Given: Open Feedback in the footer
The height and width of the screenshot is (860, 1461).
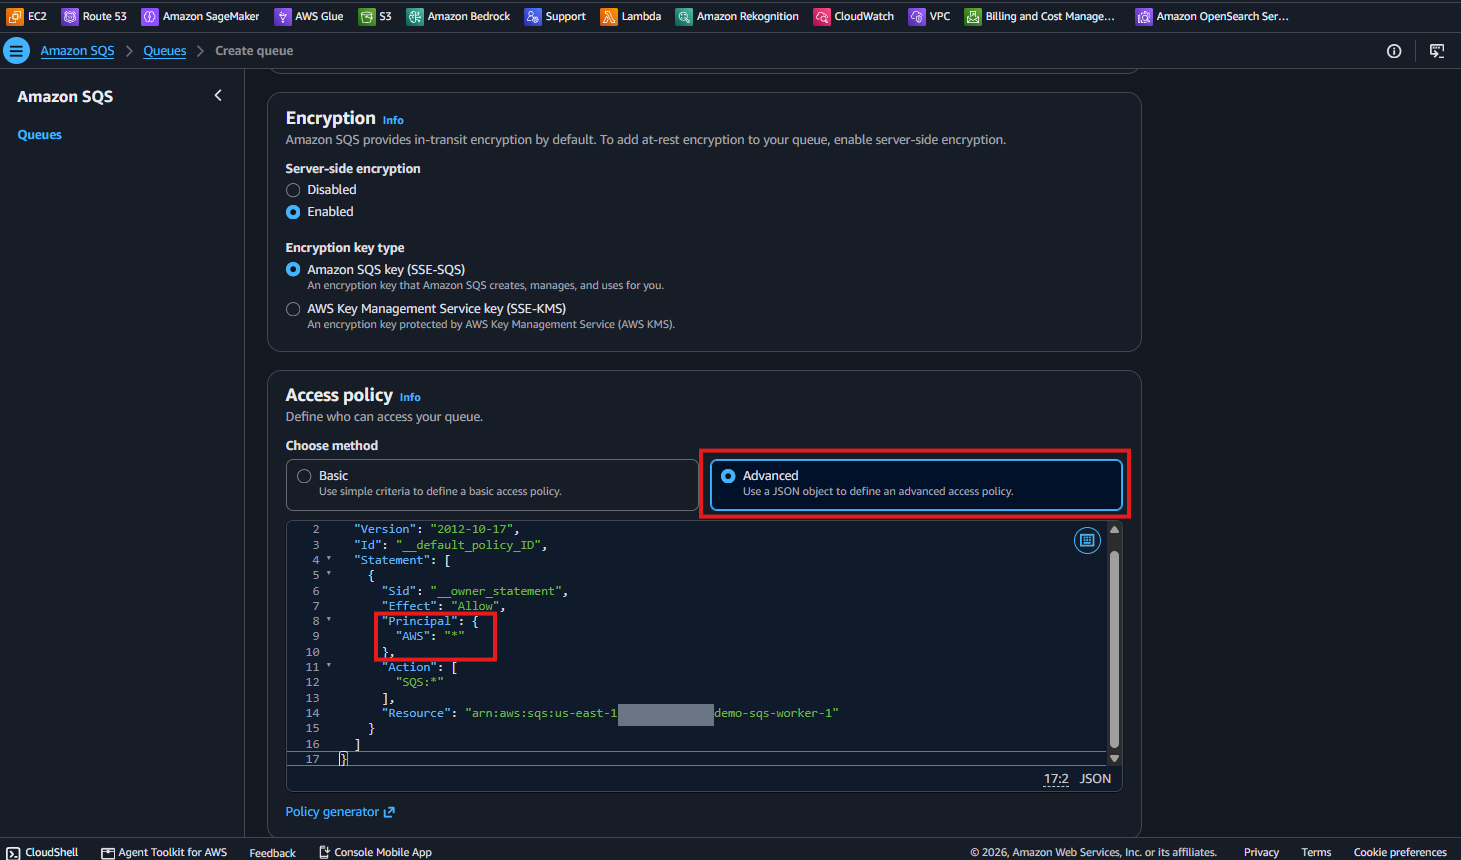Looking at the screenshot, I should (272, 853).
